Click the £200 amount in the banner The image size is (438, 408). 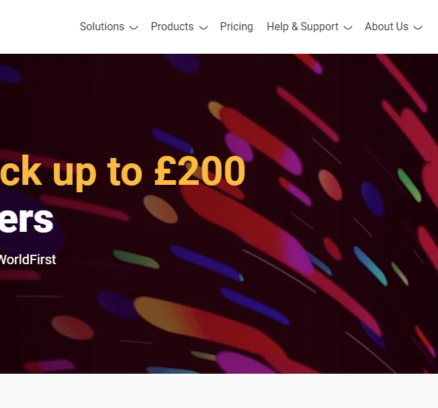(x=200, y=170)
